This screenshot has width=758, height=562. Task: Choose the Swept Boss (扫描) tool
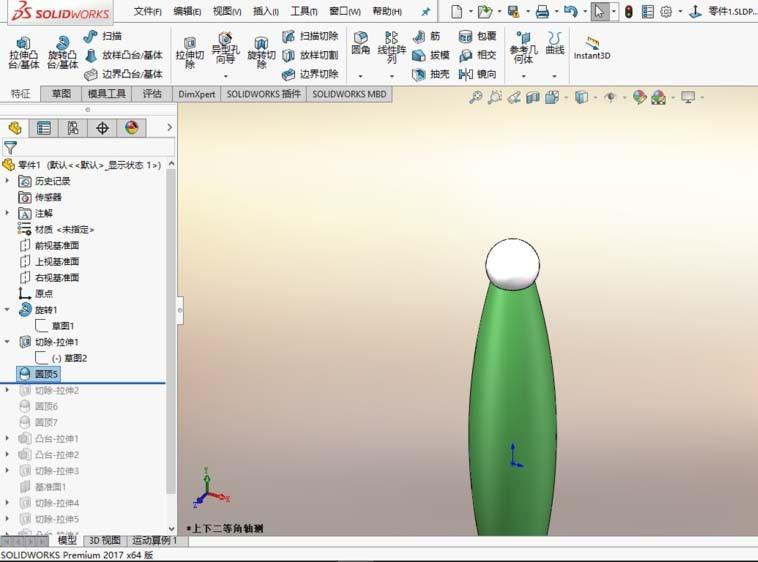pyautogui.click(x=102, y=36)
